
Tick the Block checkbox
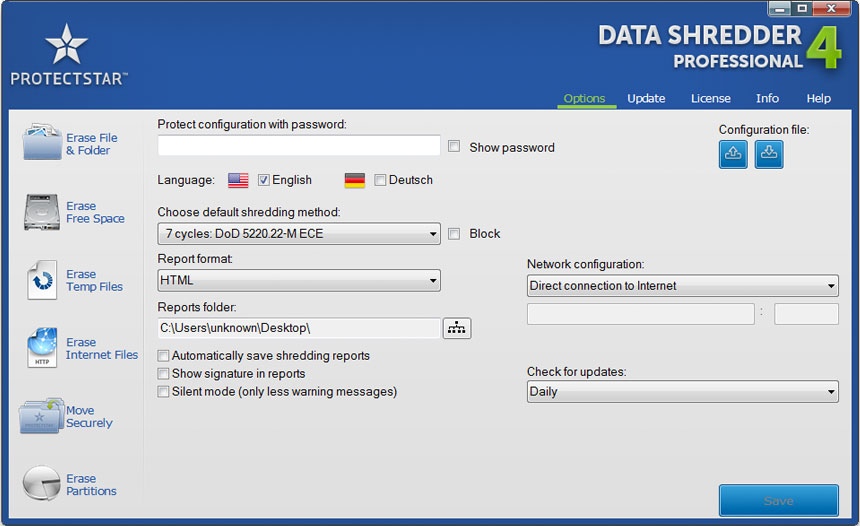click(454, 234)
